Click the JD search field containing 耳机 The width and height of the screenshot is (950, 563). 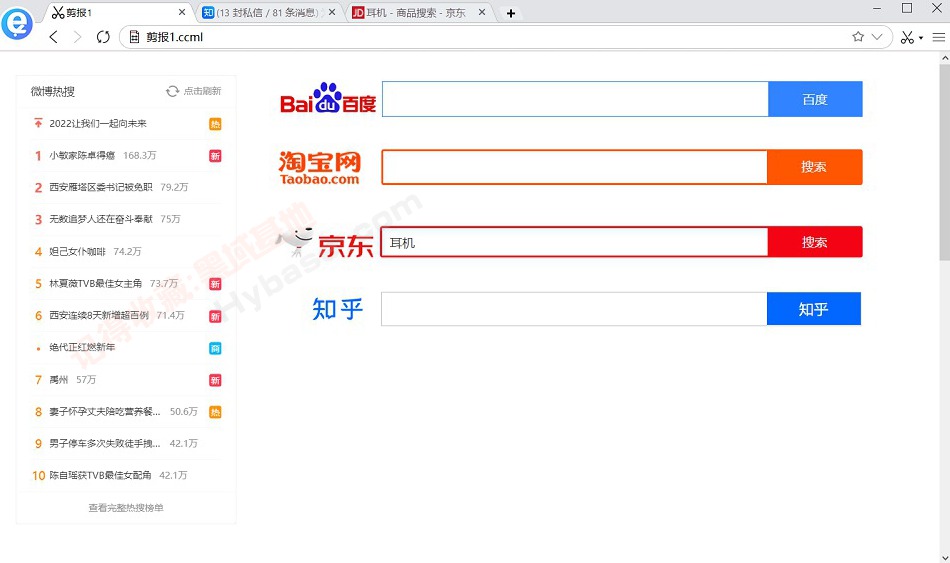(x=574, y=242)
